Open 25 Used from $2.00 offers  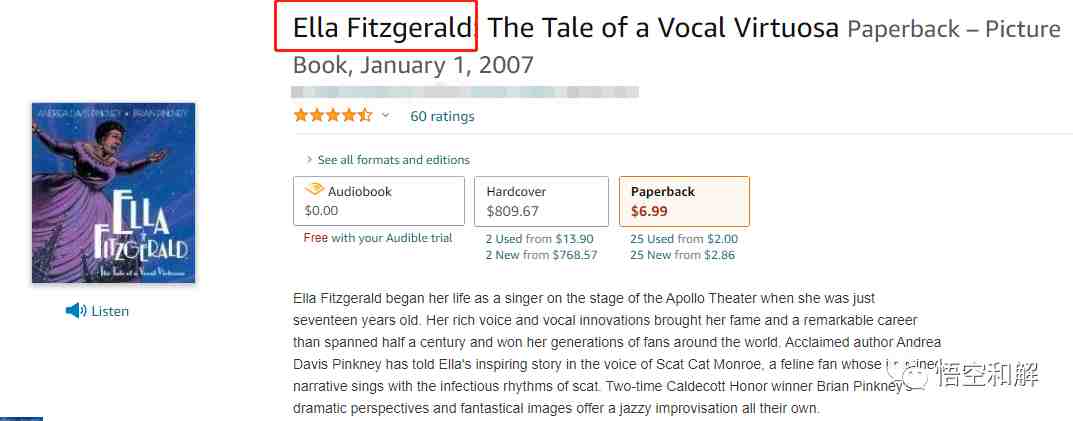point(684,239)
